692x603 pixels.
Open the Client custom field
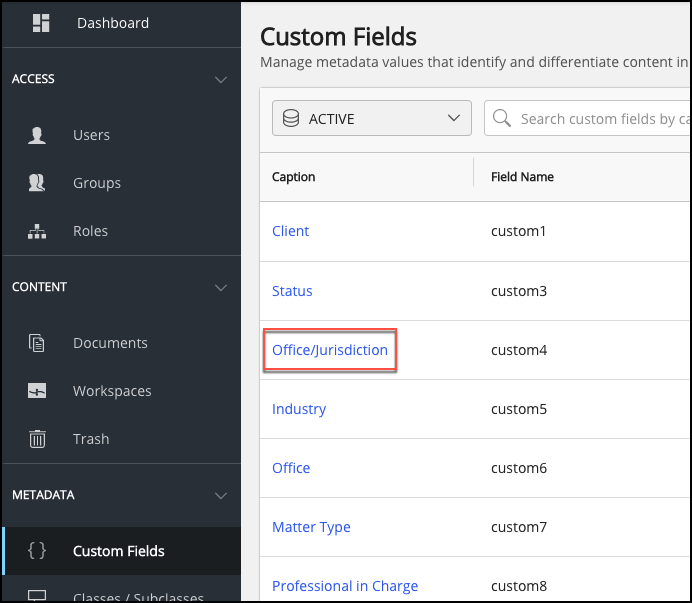pyautogui.click(x=290, y=231)
